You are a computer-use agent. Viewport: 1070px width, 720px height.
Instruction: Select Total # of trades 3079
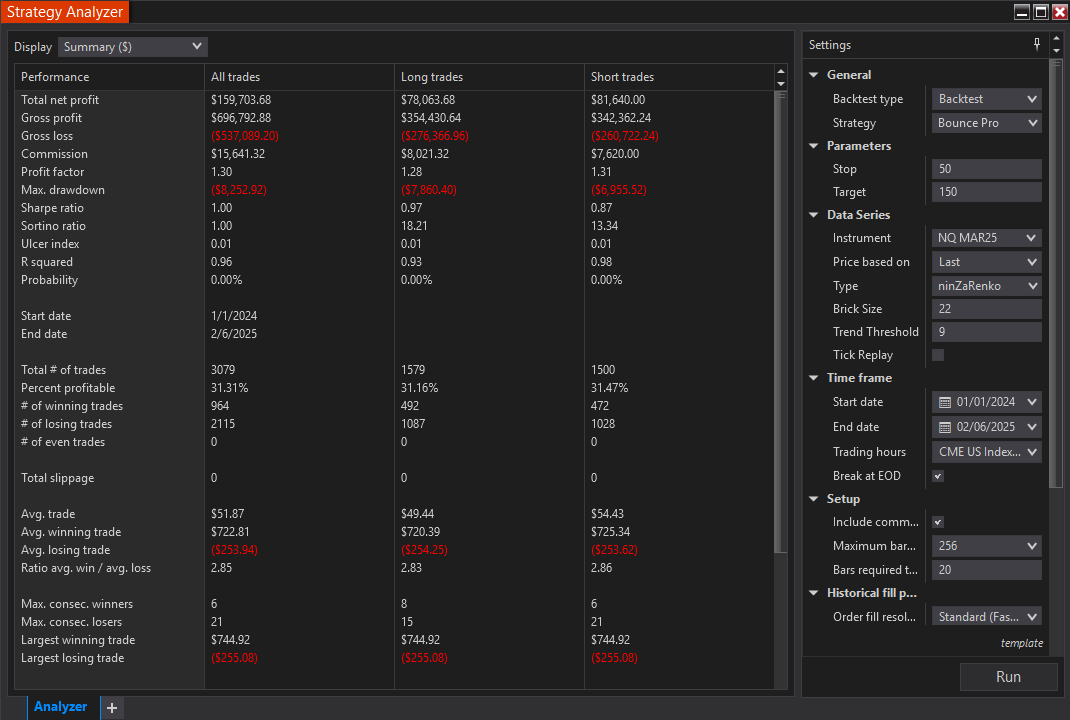[x=223, y=370]
